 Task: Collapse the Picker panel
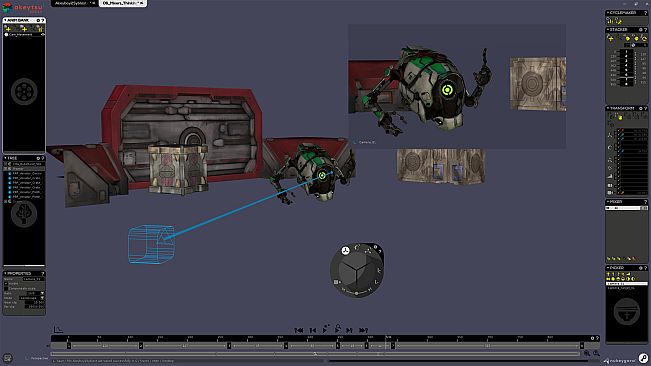[607, 268]
